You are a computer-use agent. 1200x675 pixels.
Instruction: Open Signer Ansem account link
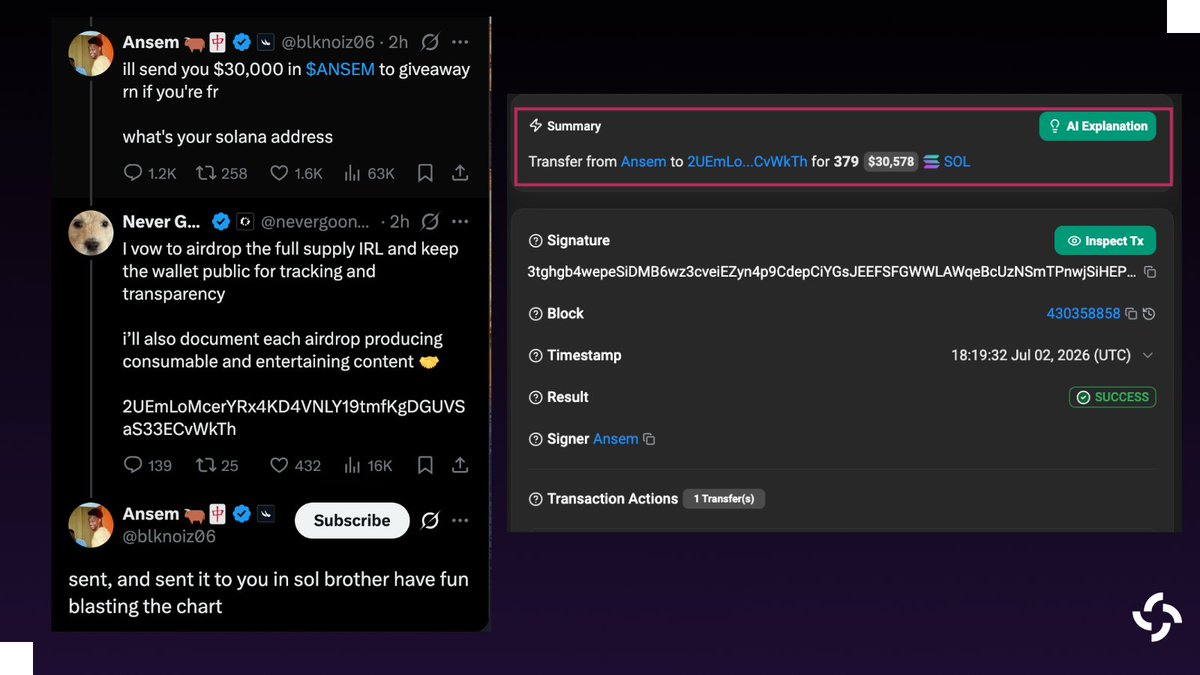pos(615,439)
